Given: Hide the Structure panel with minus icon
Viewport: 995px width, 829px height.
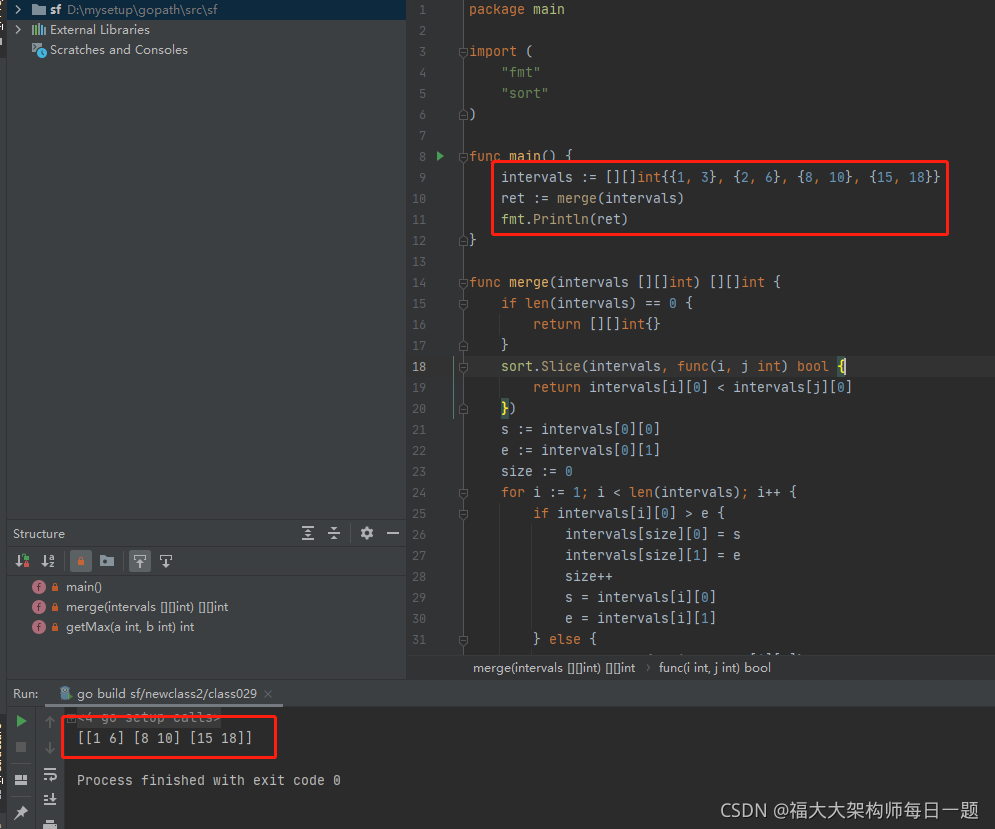Looking at the screenshot, I should [x=393, y=533].
